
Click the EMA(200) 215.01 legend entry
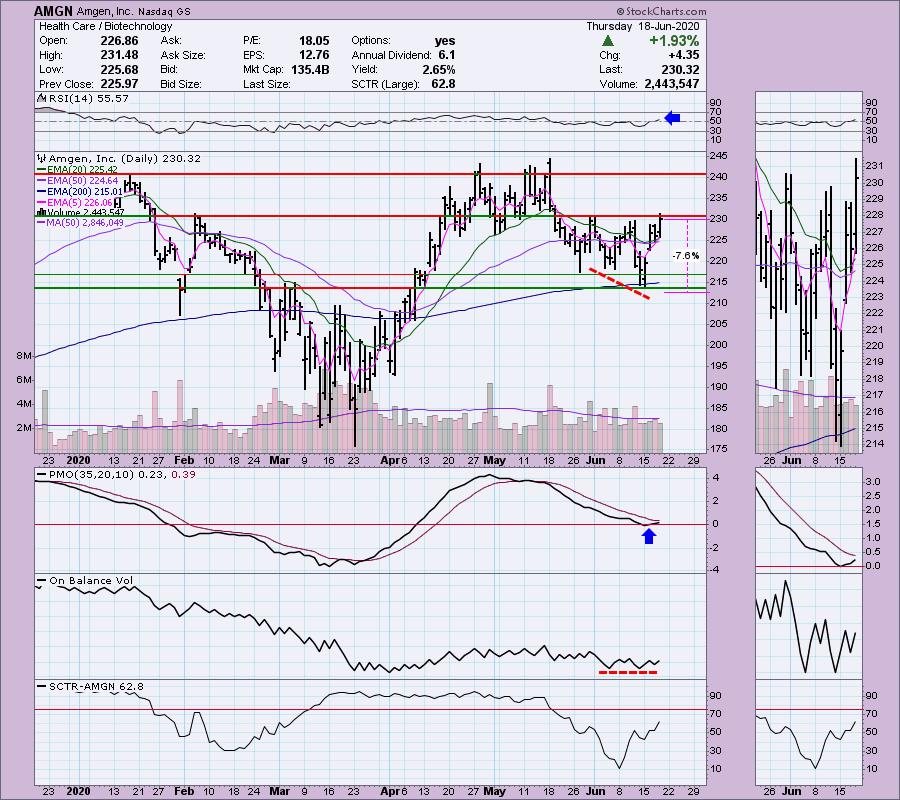click(85, 192)
